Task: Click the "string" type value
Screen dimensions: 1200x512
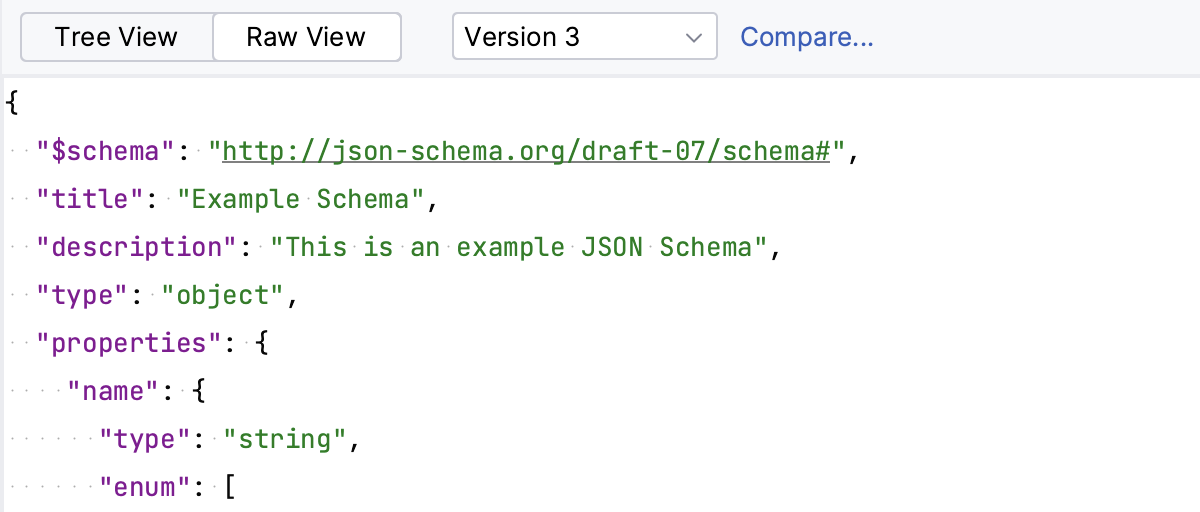Action: pos(285,439)
